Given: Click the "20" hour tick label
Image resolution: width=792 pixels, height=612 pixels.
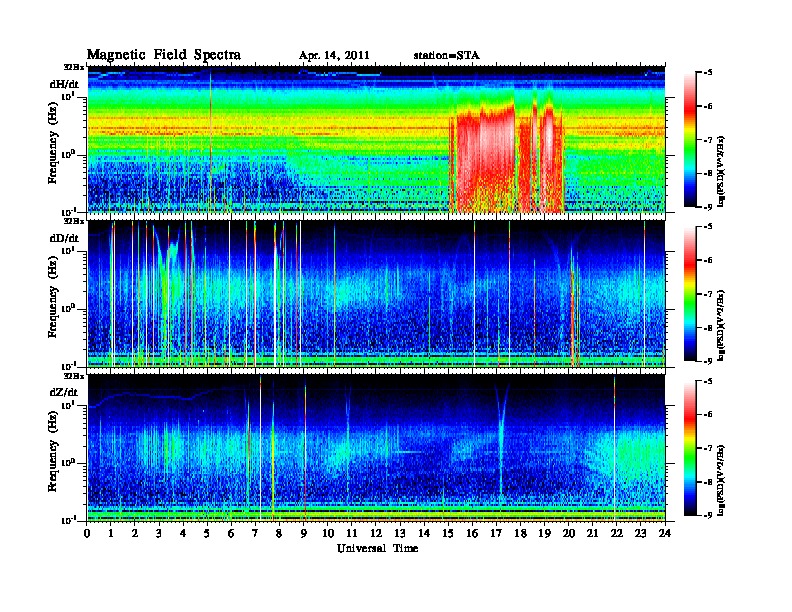Looking at the screenshot, I should tap(569, 534).
